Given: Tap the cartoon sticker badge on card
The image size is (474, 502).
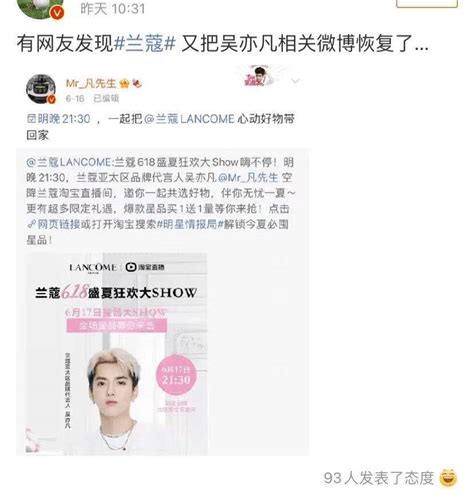Looking at the screenshot, I should coord(259,76).
